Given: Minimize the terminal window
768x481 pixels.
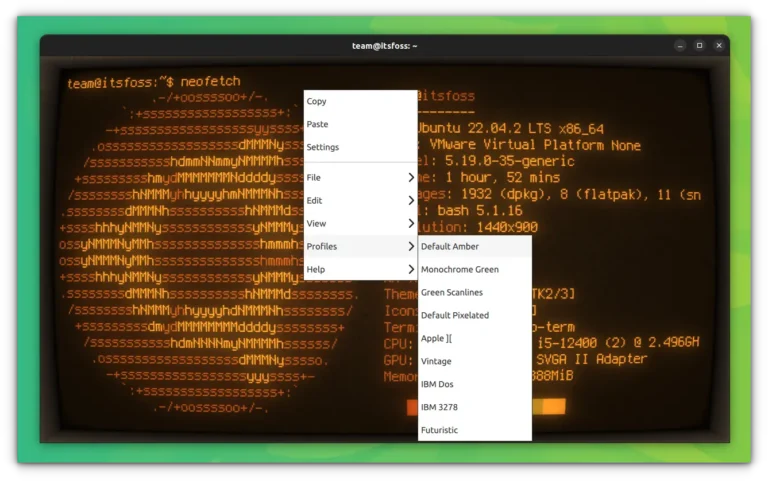Looking at the screenshot, I should (x=680, y=45).
